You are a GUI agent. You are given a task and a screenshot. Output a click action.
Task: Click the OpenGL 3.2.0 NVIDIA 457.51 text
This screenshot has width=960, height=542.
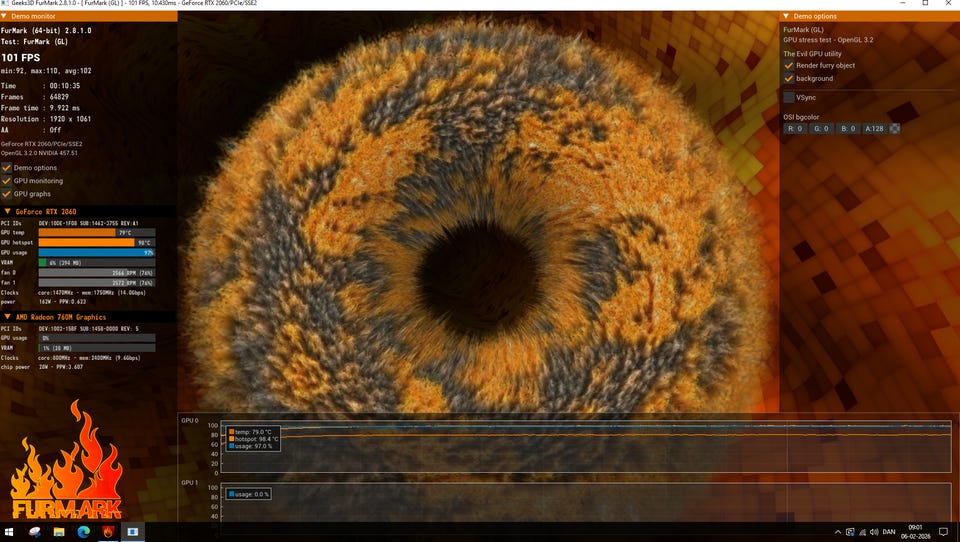(39, 153)
